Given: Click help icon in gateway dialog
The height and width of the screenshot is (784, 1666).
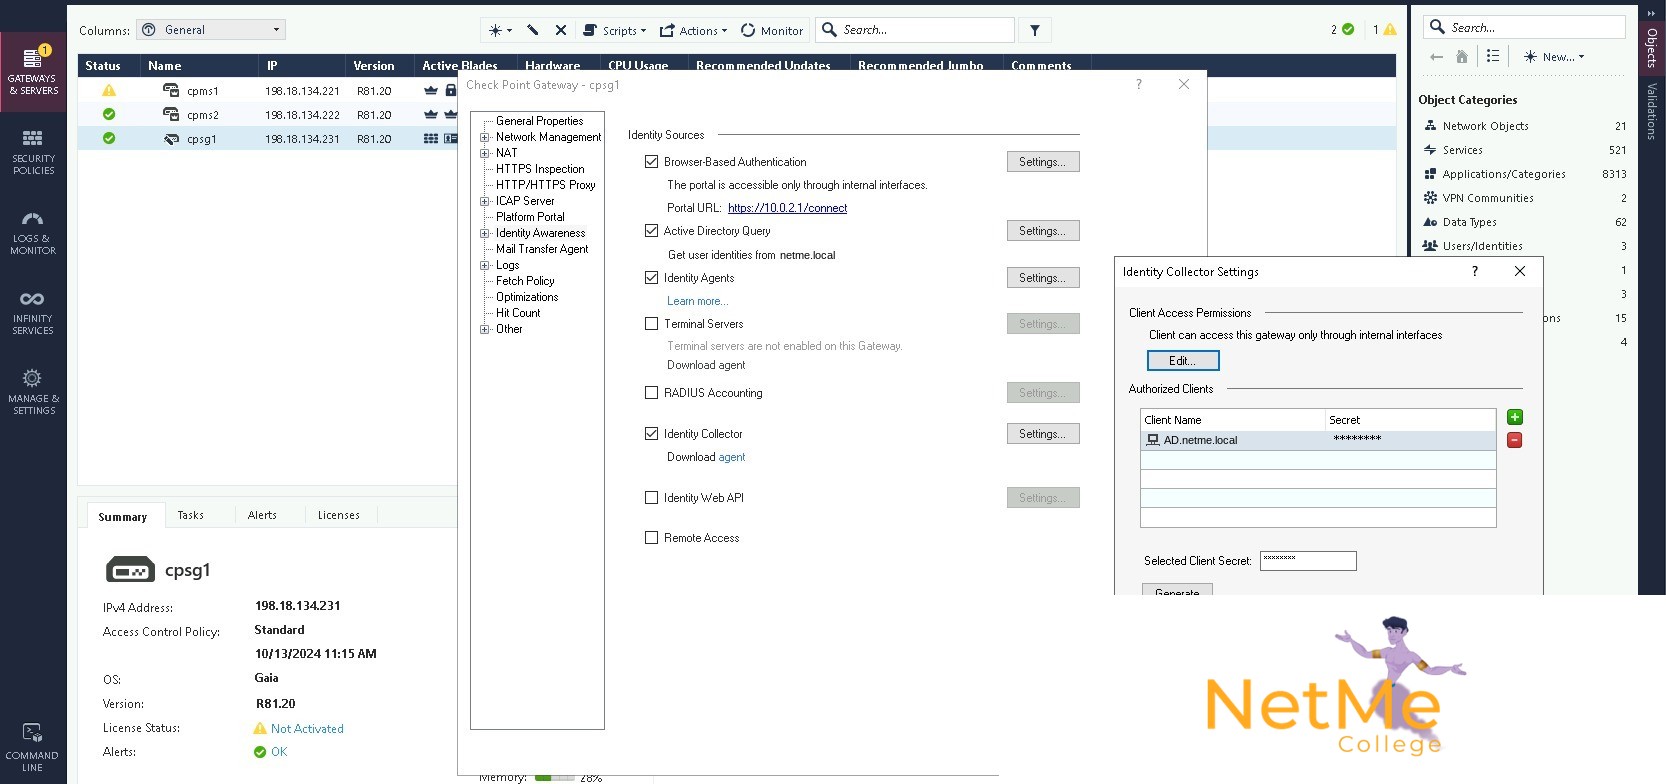Looking at the screenshot, I should [x=1139, y=84].
